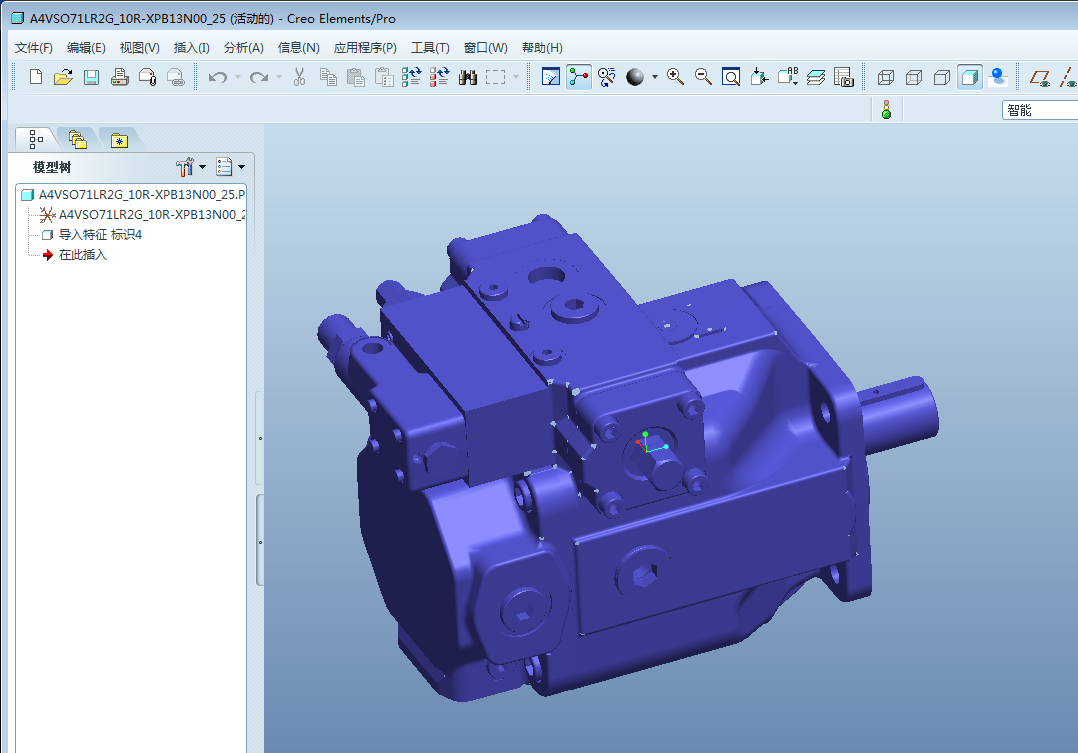
Task: Print the active object
Action: pos(120,77)
